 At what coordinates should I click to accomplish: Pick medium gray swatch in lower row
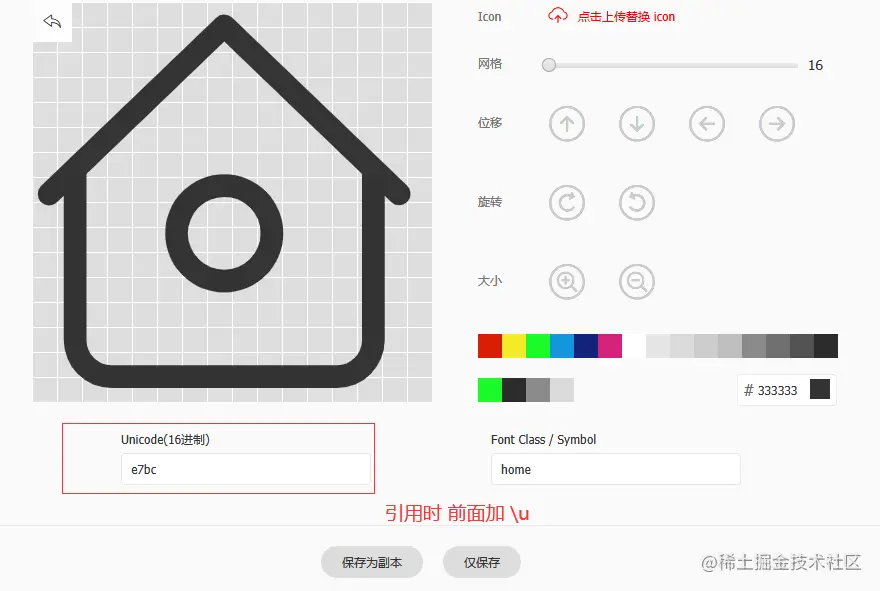coord(538,390)
